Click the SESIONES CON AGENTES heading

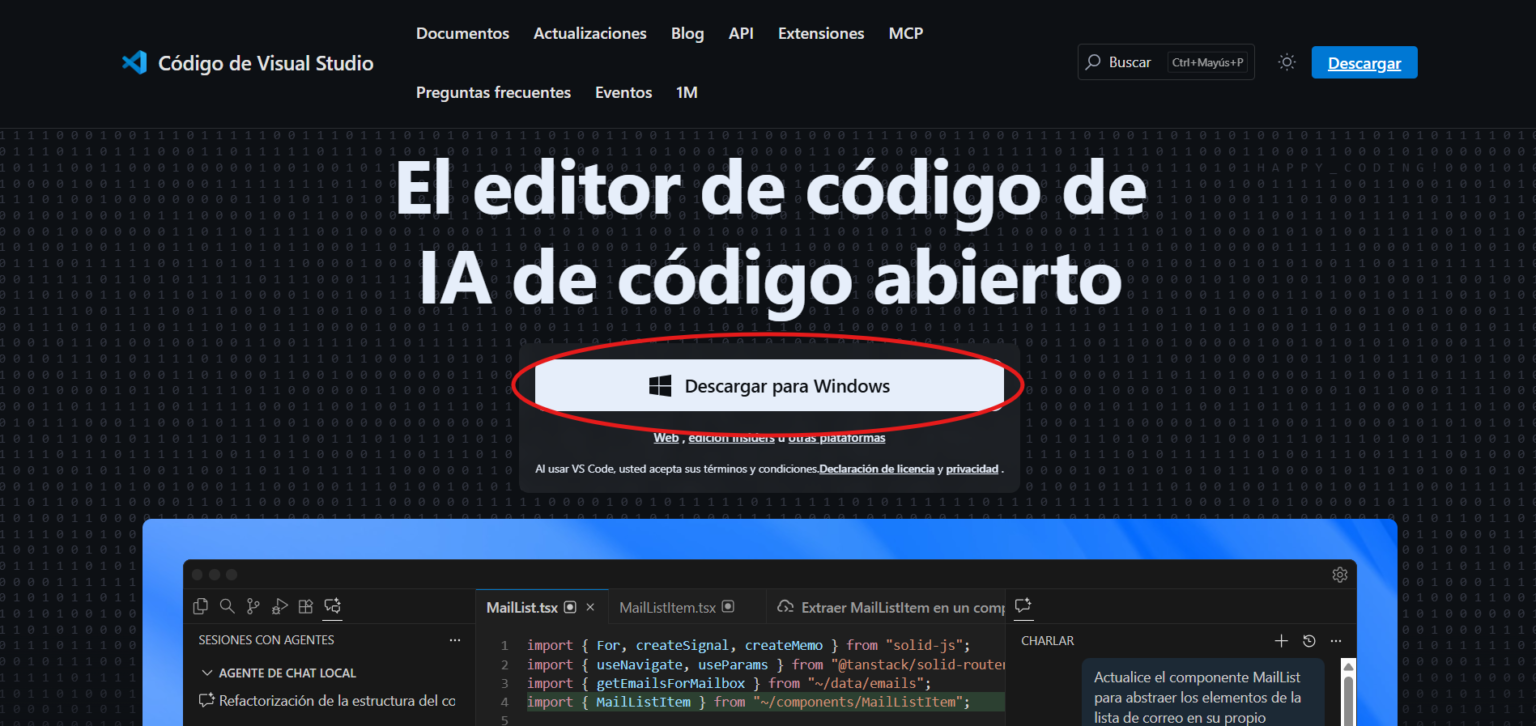[x=266, y=640]
